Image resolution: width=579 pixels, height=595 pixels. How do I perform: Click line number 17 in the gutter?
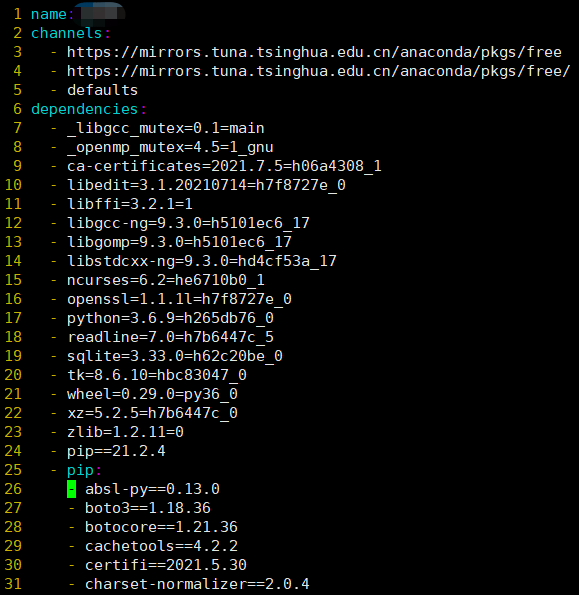coord(13,318)
